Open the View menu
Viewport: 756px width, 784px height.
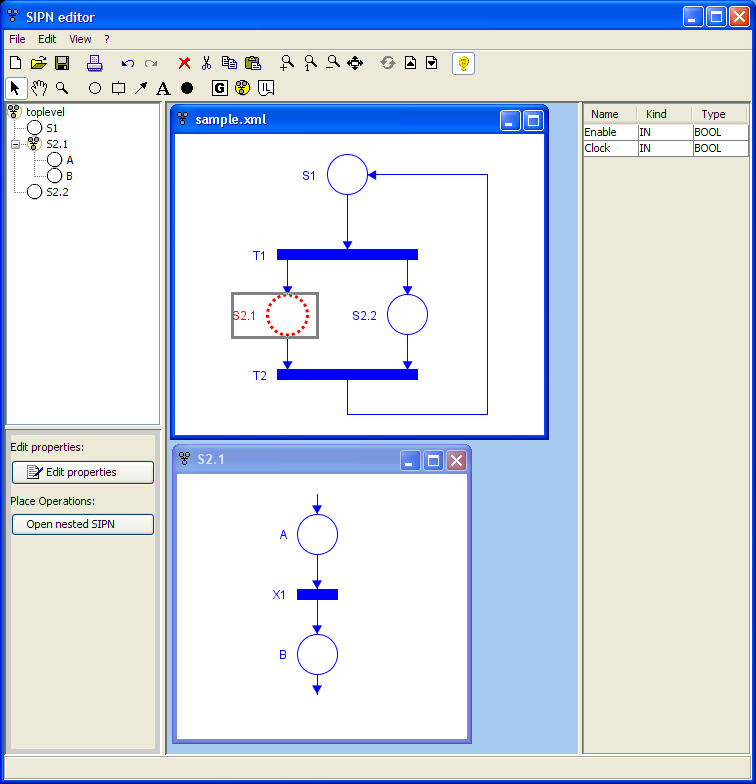(x=80, y=39)
